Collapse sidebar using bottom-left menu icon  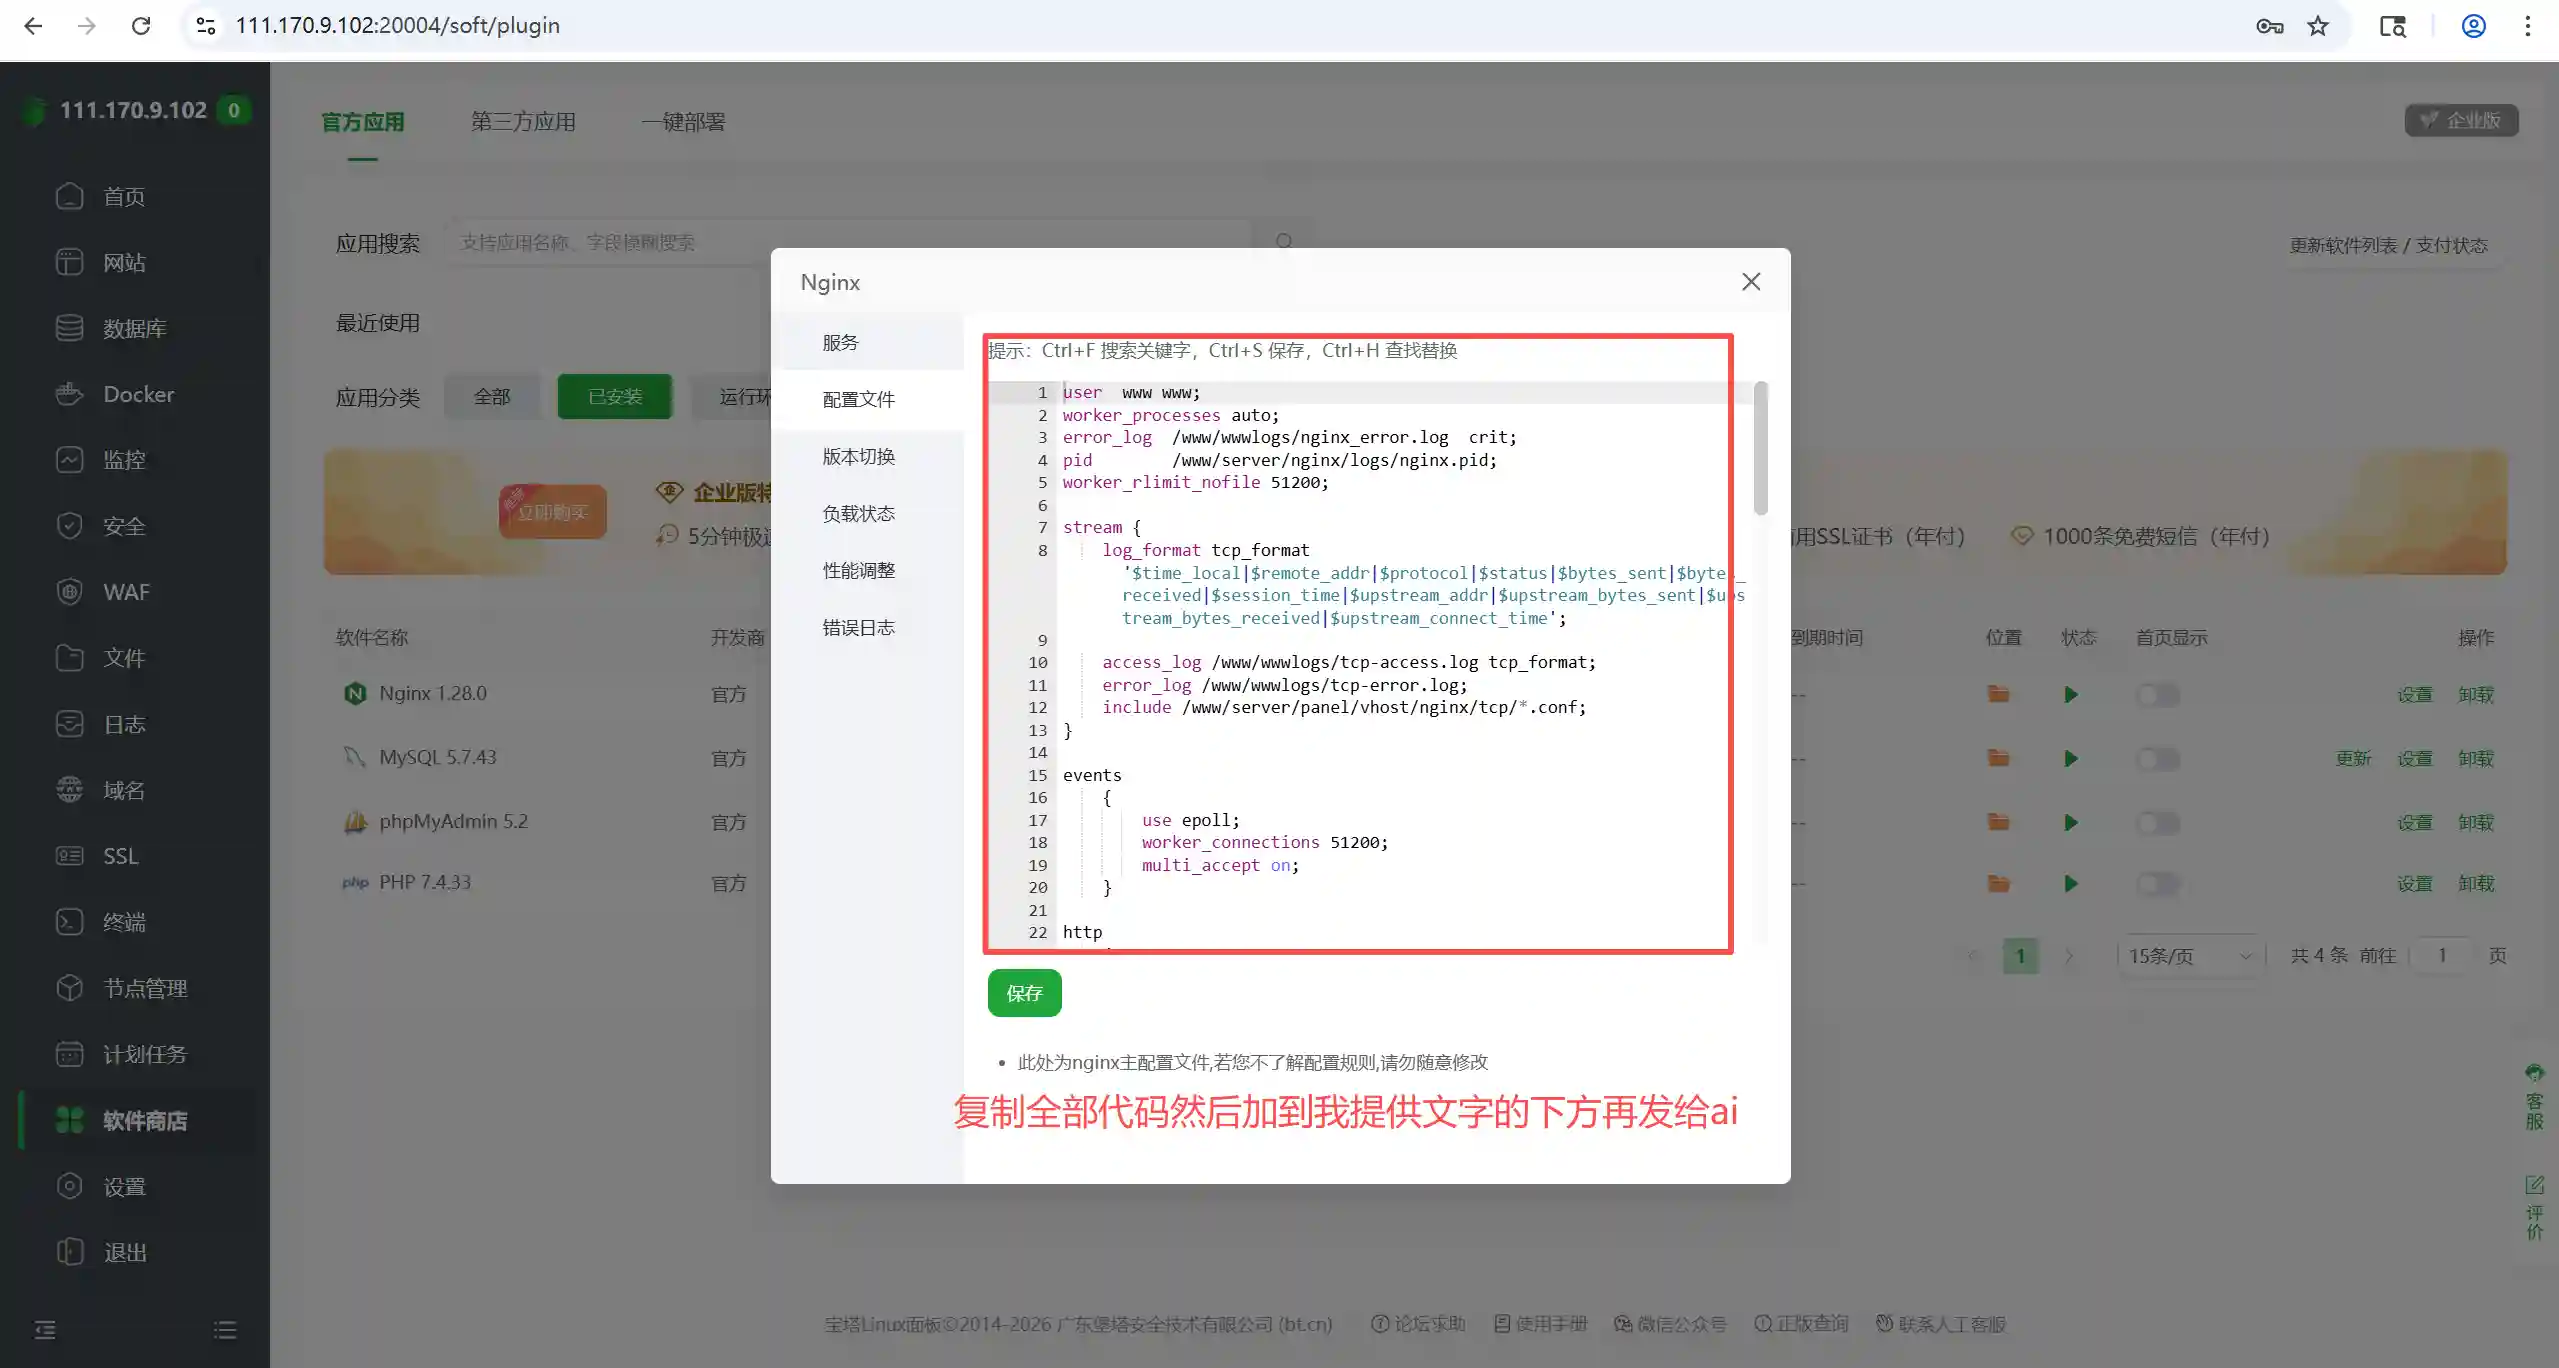45,1330
